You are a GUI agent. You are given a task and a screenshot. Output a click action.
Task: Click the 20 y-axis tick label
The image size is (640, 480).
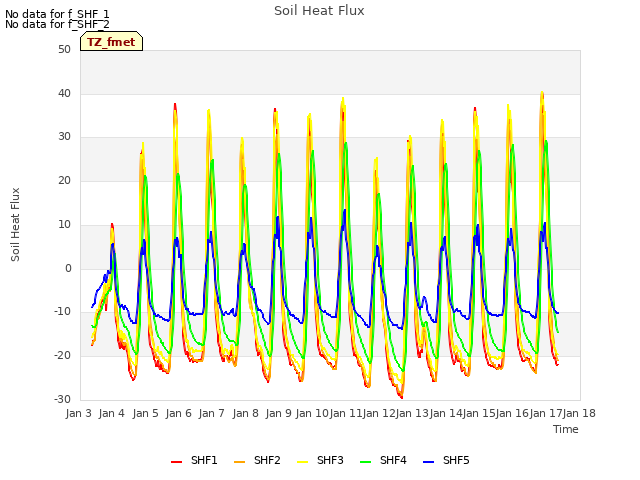64,180
